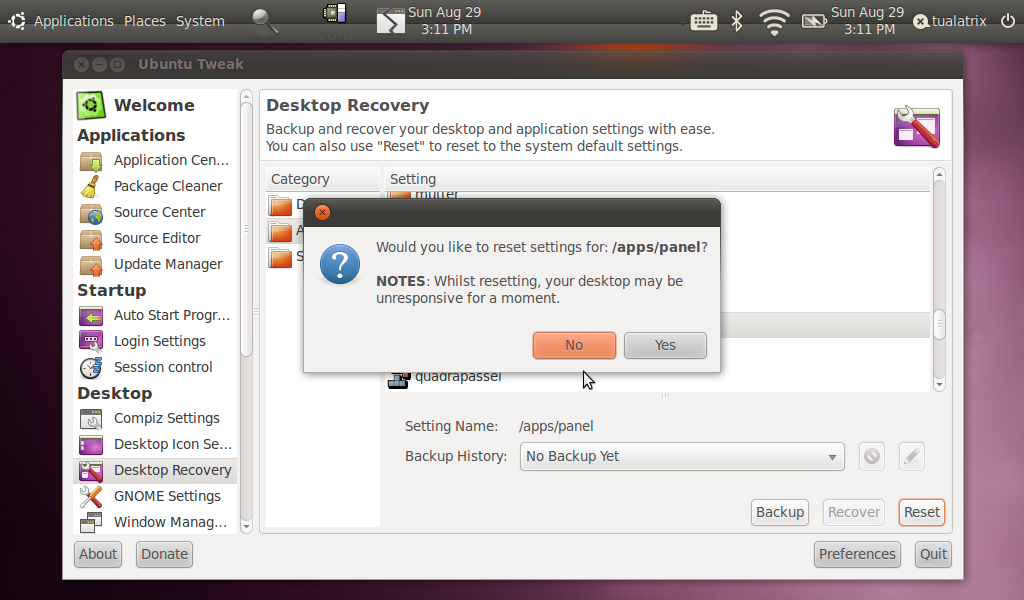The image size is (1024, 600).
Task: Open GNOME Settings in sidebar
Action: pyautogui.click(x=155, y=496)
